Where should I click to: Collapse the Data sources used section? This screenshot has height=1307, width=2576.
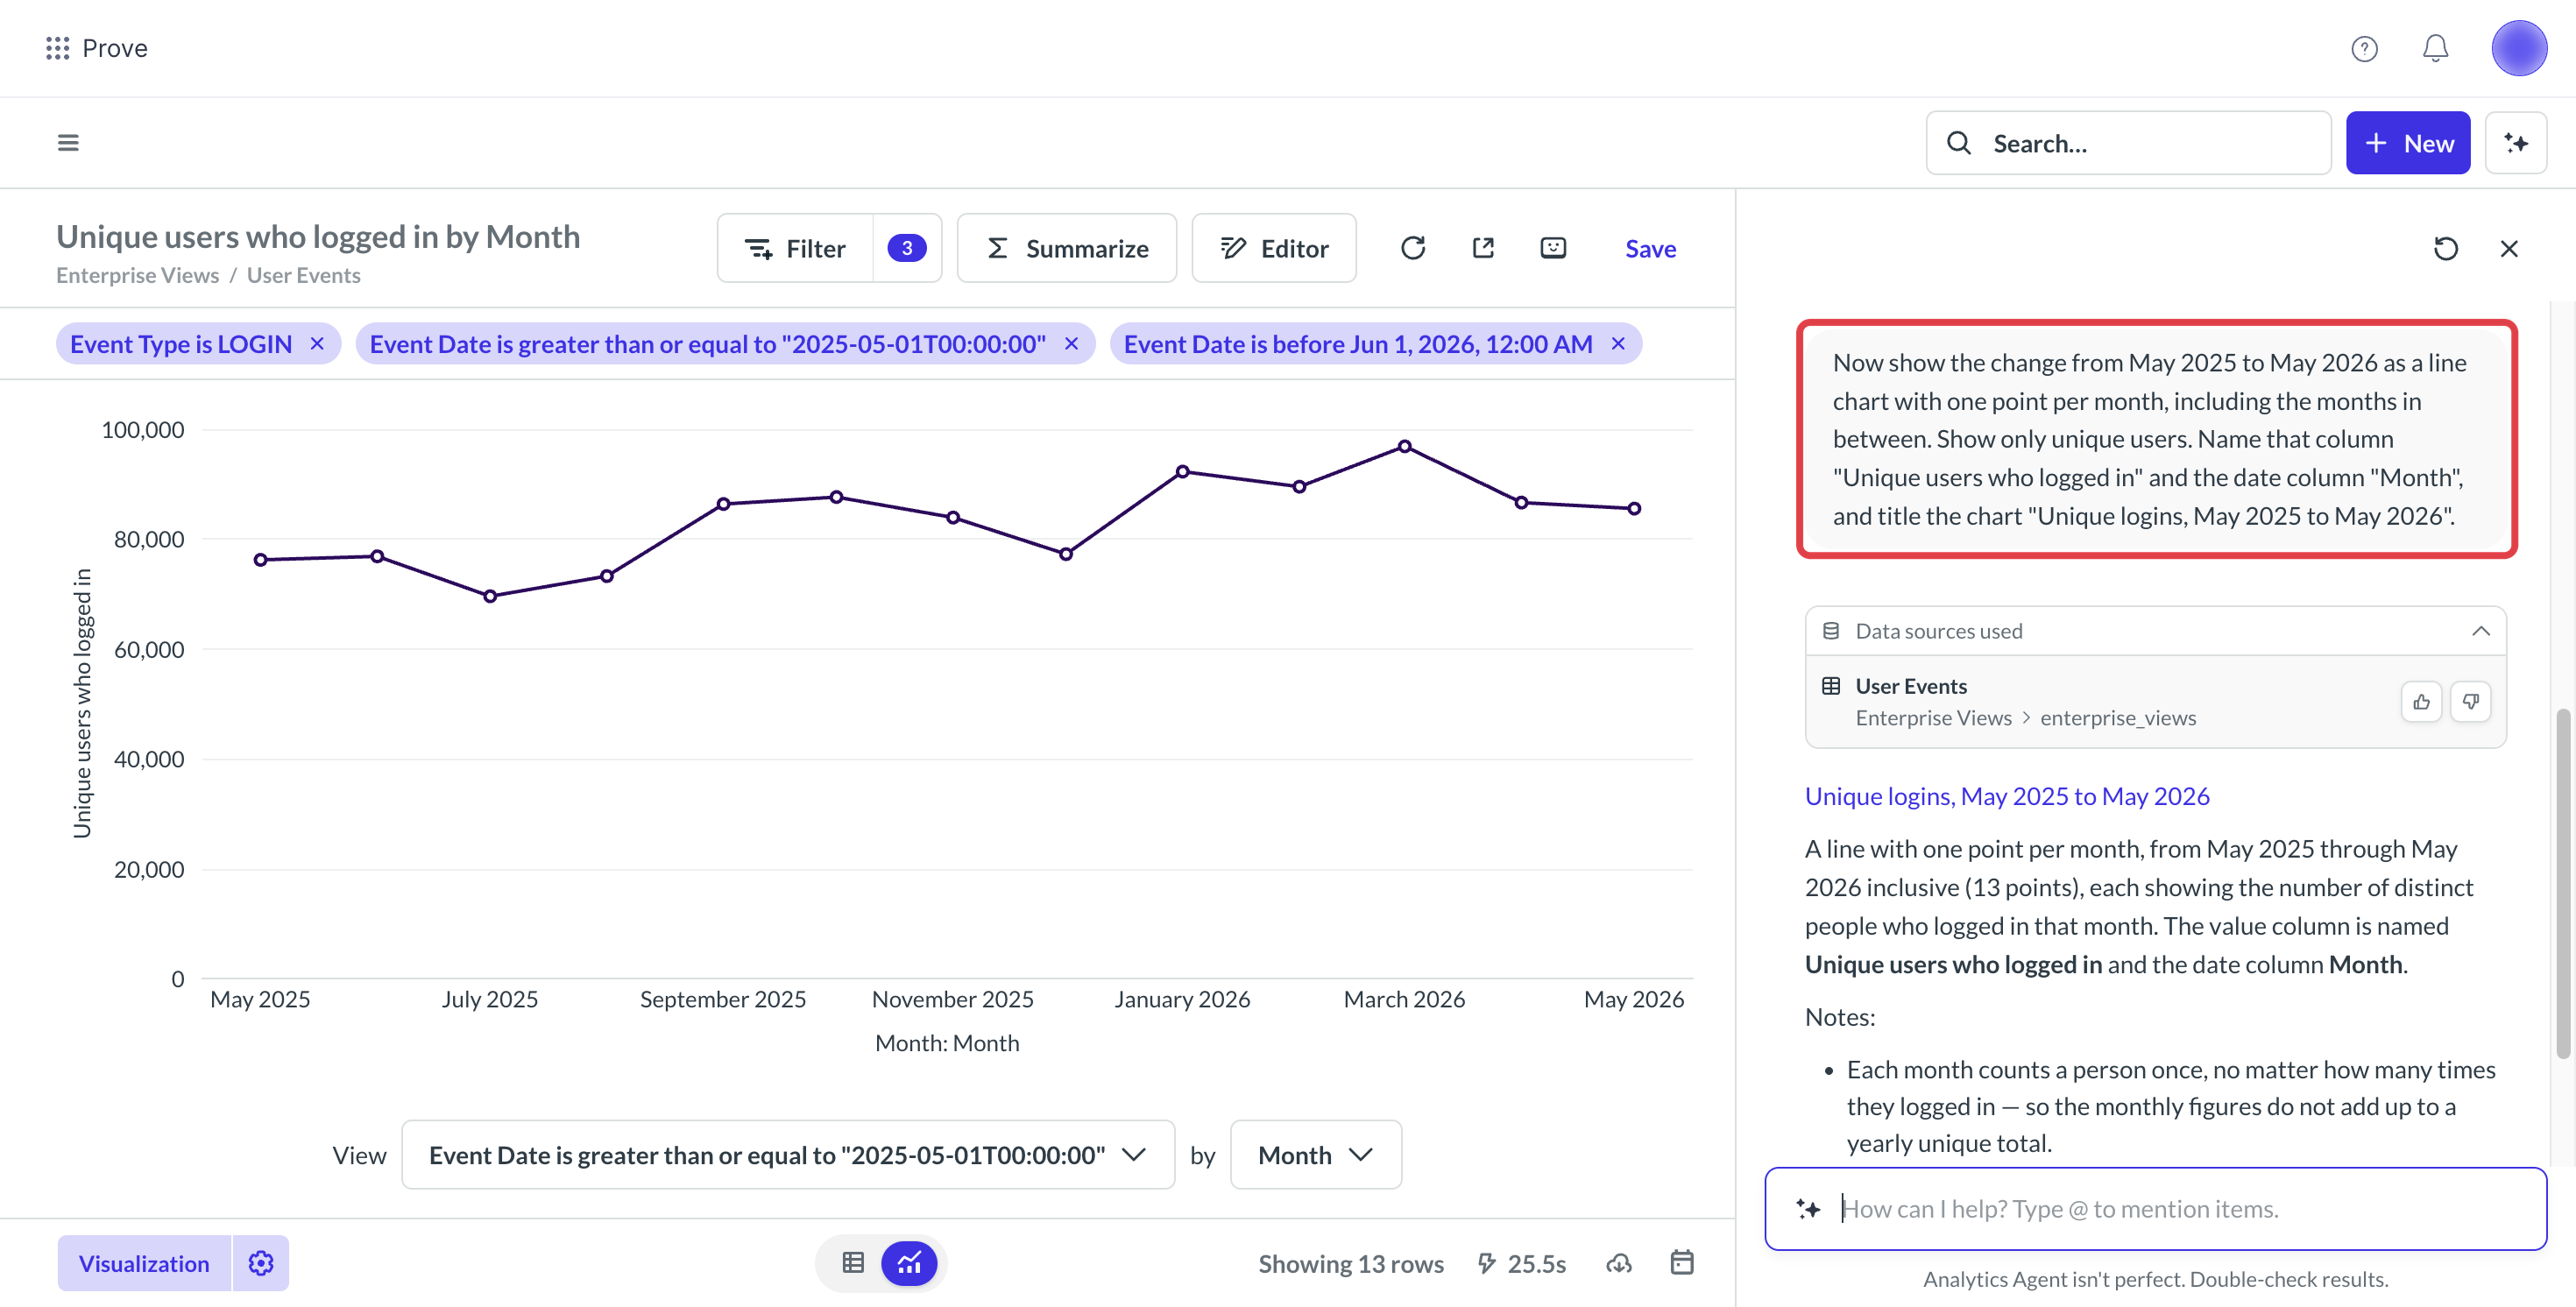[x=2480, y=631]
